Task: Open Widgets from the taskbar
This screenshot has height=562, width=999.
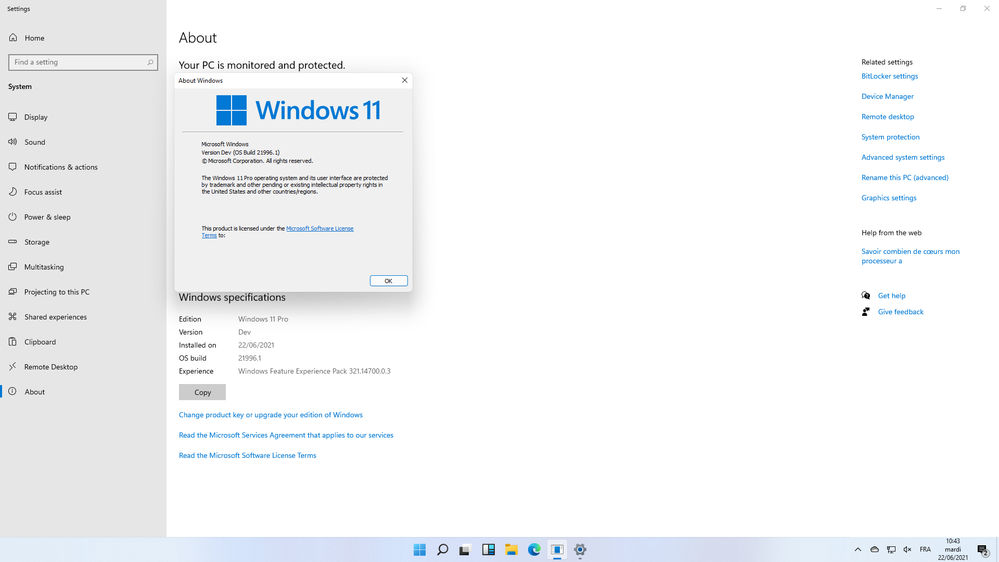Action: click(488, 549)
